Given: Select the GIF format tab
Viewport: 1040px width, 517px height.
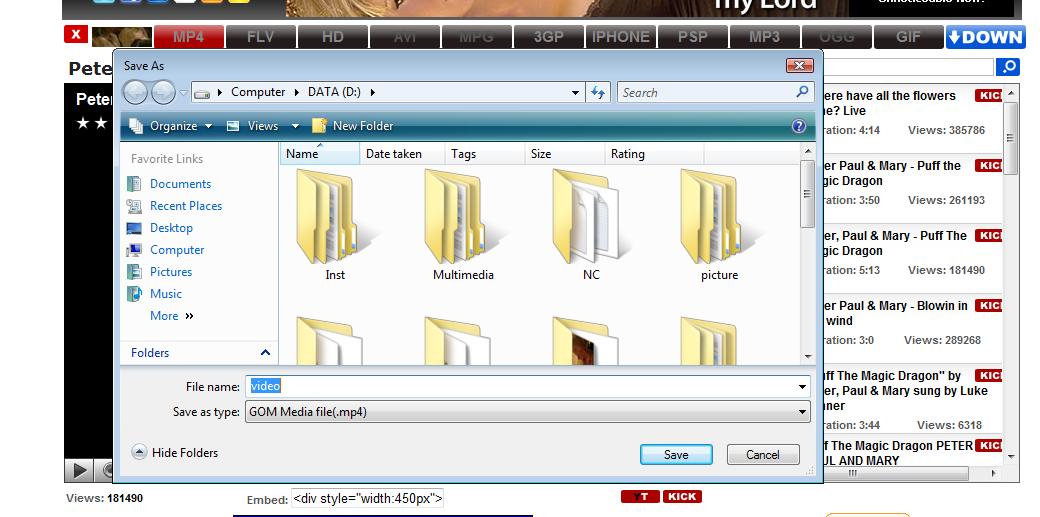Looking at the screenshot, I should [x=908, y=37].
